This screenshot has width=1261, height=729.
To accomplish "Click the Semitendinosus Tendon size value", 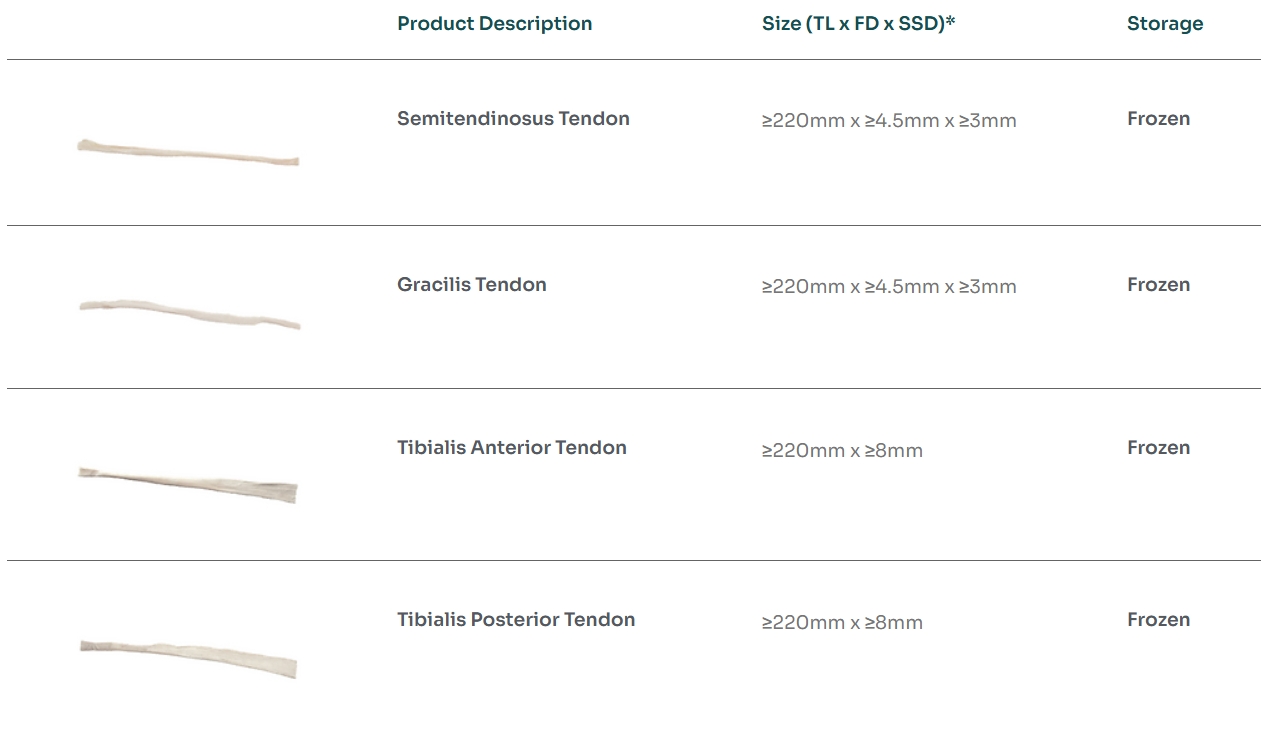I will point(888,121).
